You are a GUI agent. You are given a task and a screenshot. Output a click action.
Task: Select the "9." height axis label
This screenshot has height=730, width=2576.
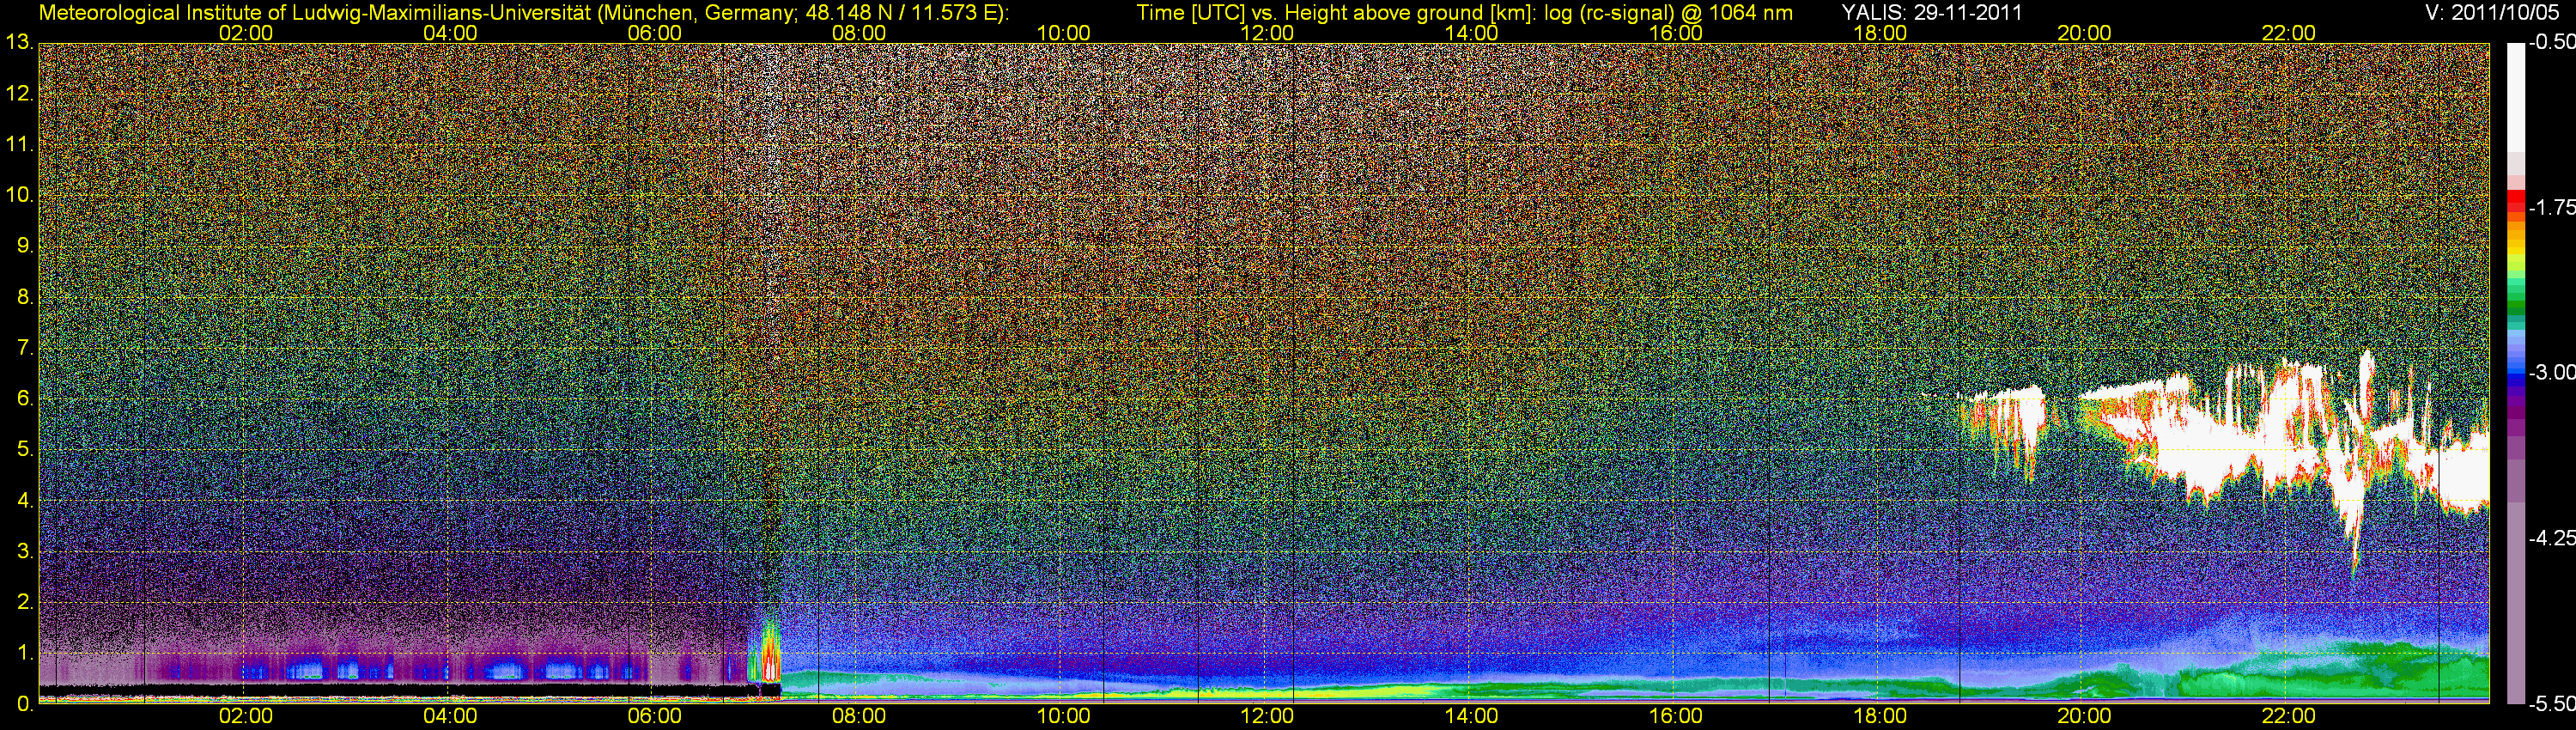[26, 247]
